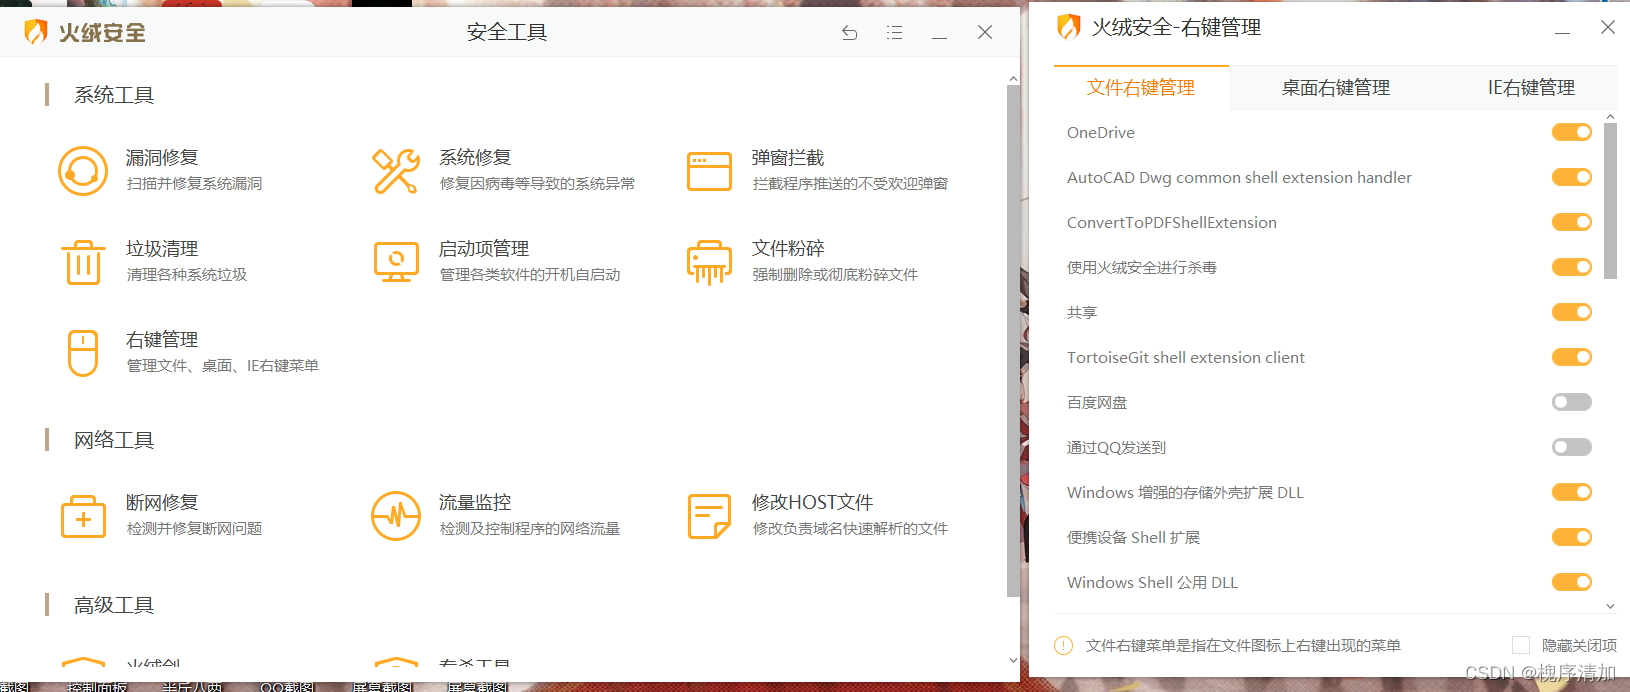Click the 火绒安全 logo in main window
The height and width of the screenshot is (692, 1630).
pos(84,32)
